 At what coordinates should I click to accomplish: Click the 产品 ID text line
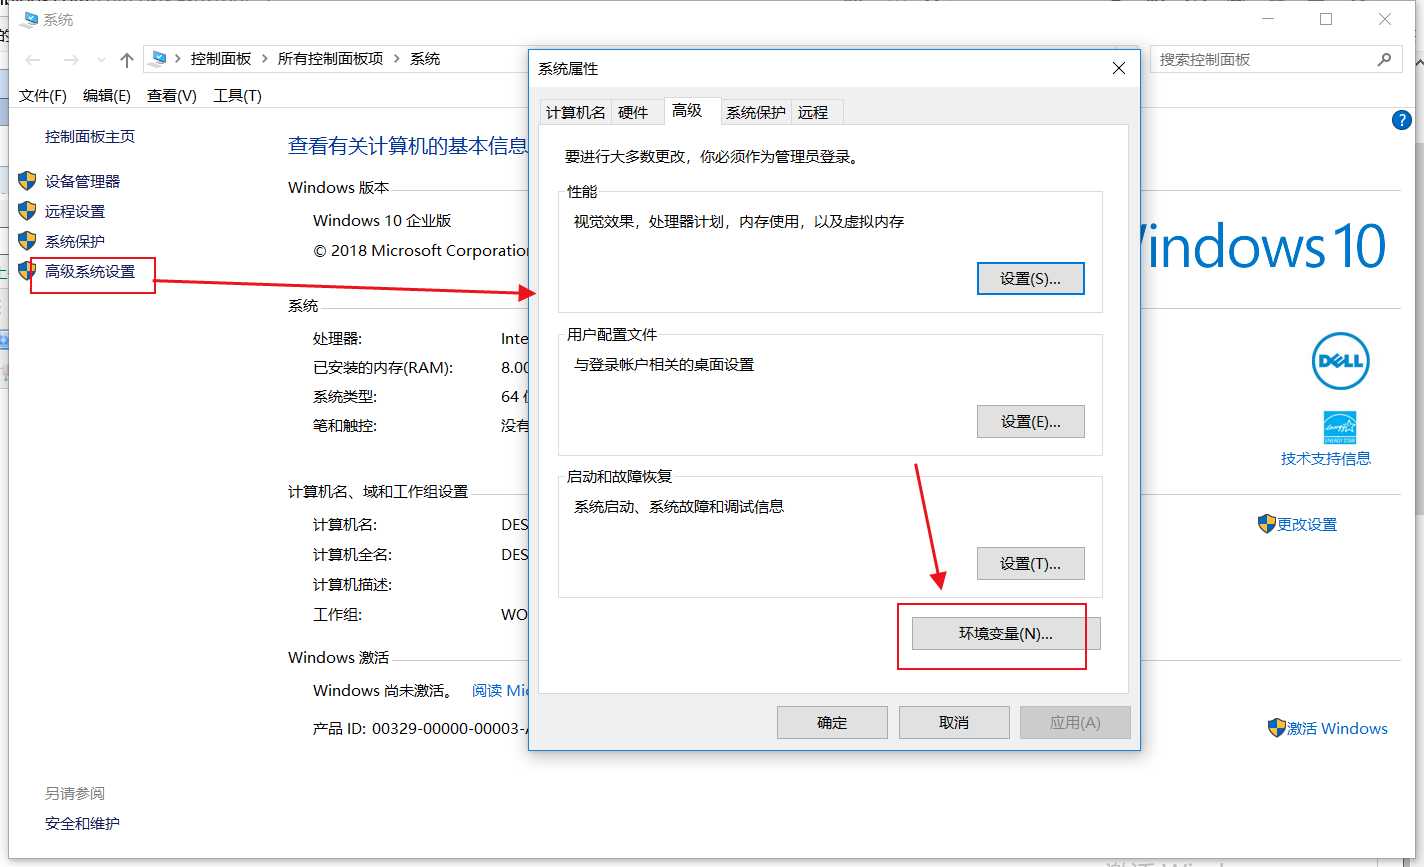pos(420,728)
